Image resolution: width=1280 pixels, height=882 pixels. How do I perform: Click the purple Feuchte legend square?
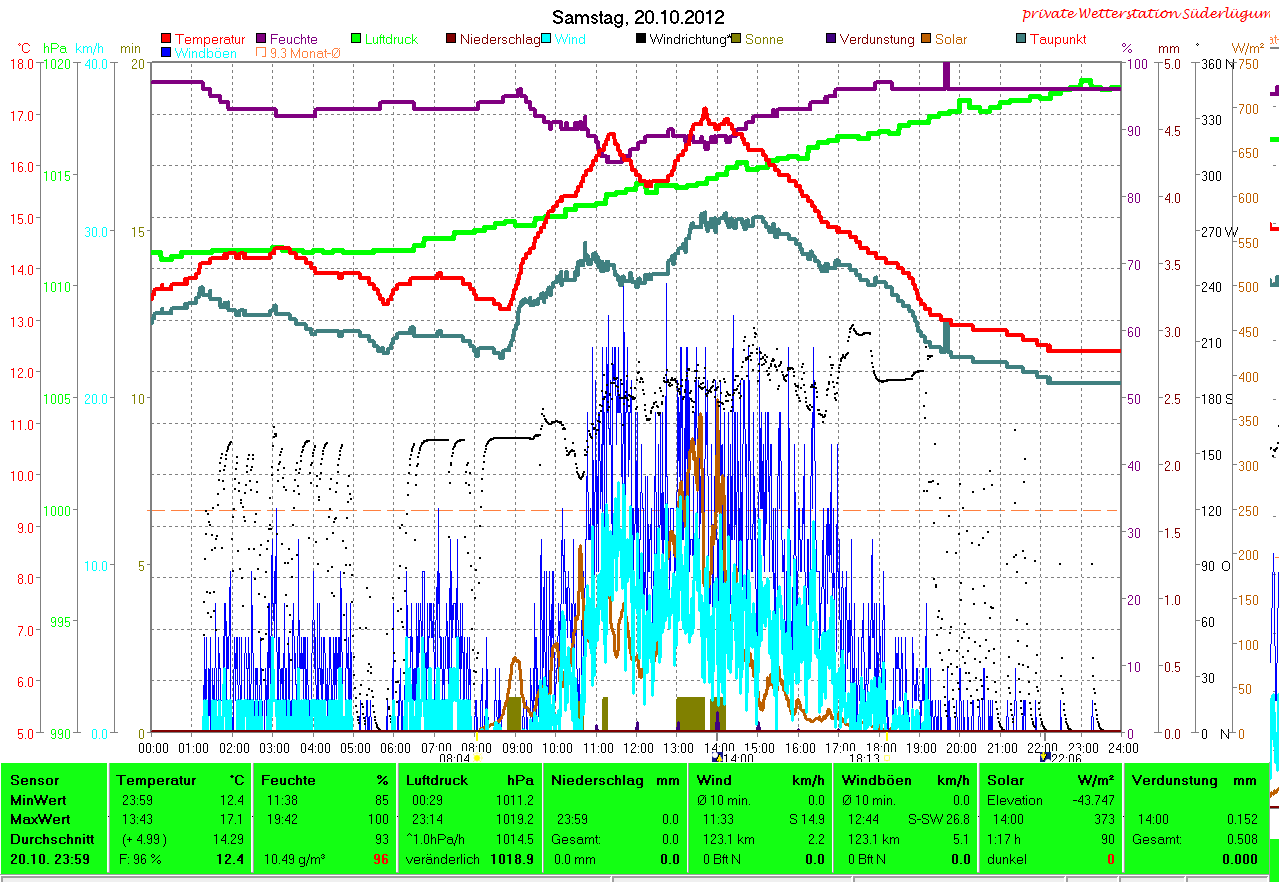[x=261, y=39]
